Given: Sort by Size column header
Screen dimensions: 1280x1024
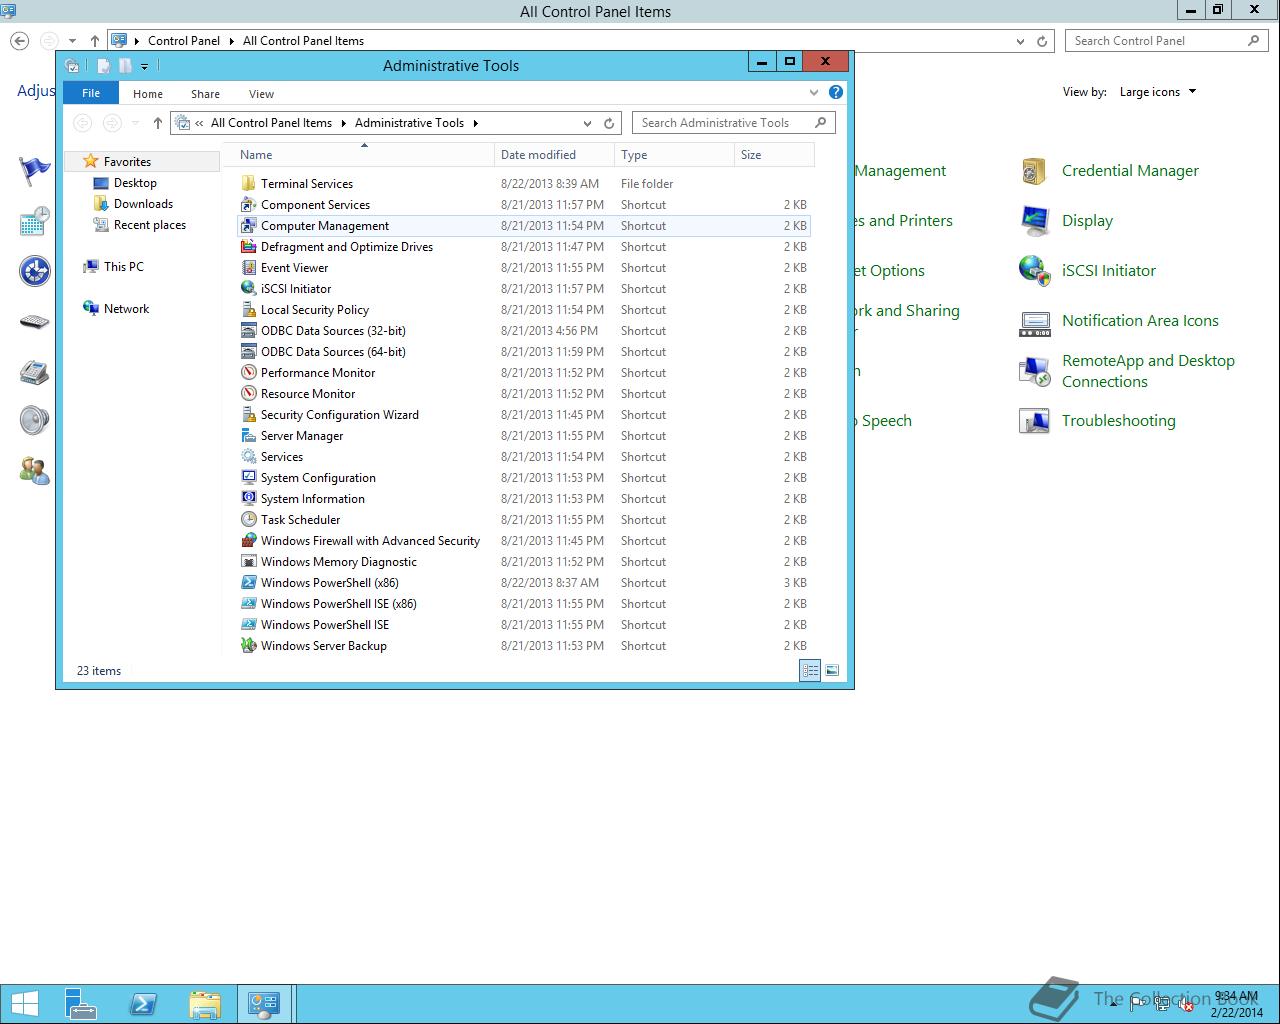Looking at the screenshot, I should pos(774,155).
